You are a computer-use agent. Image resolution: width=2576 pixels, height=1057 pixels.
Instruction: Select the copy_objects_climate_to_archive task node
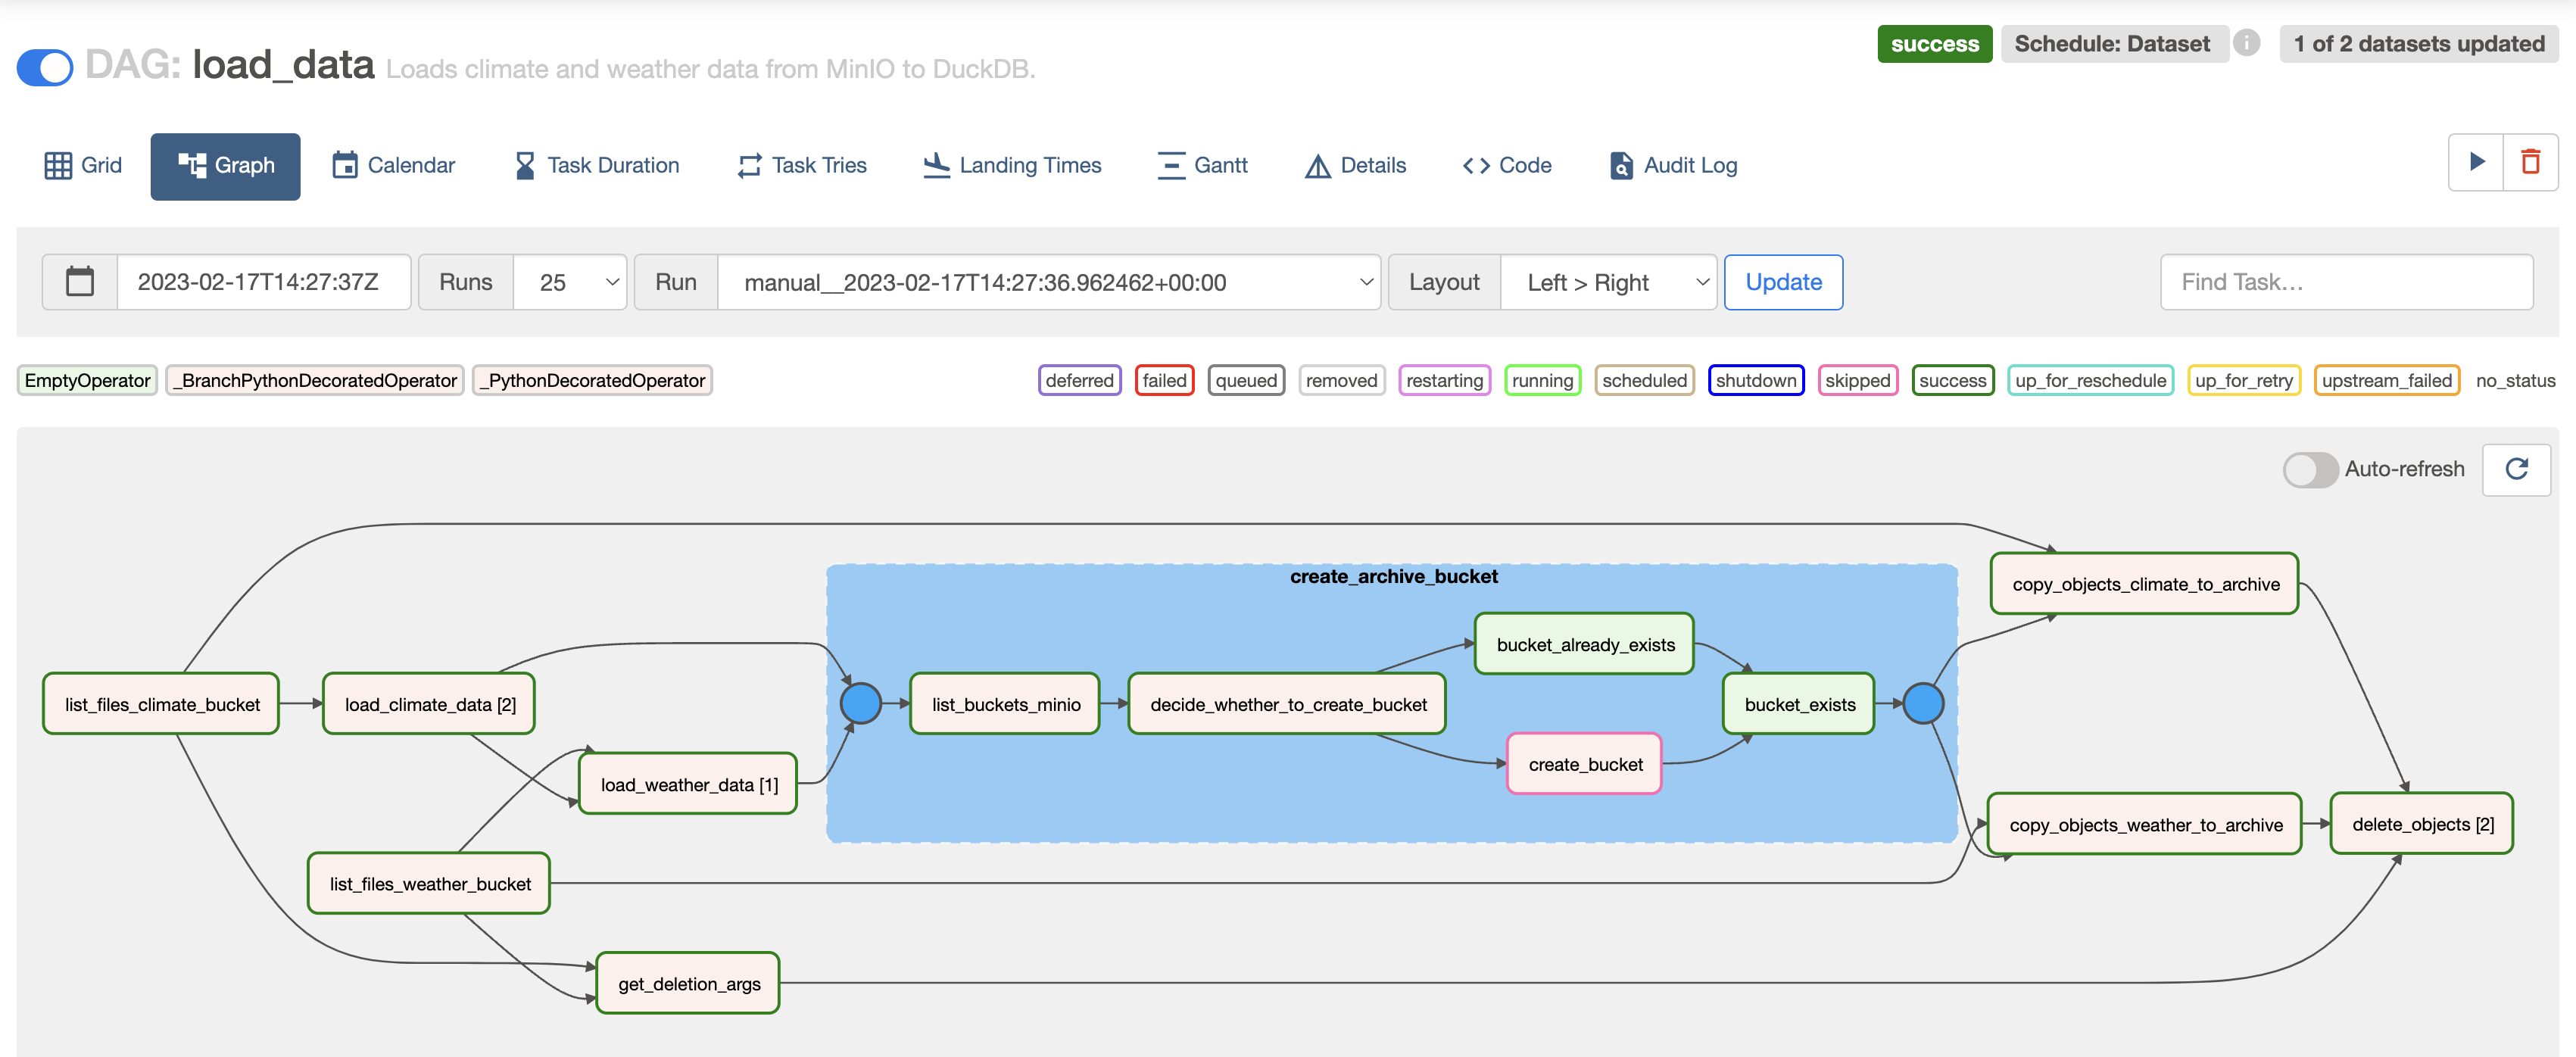coord(2144,584)
